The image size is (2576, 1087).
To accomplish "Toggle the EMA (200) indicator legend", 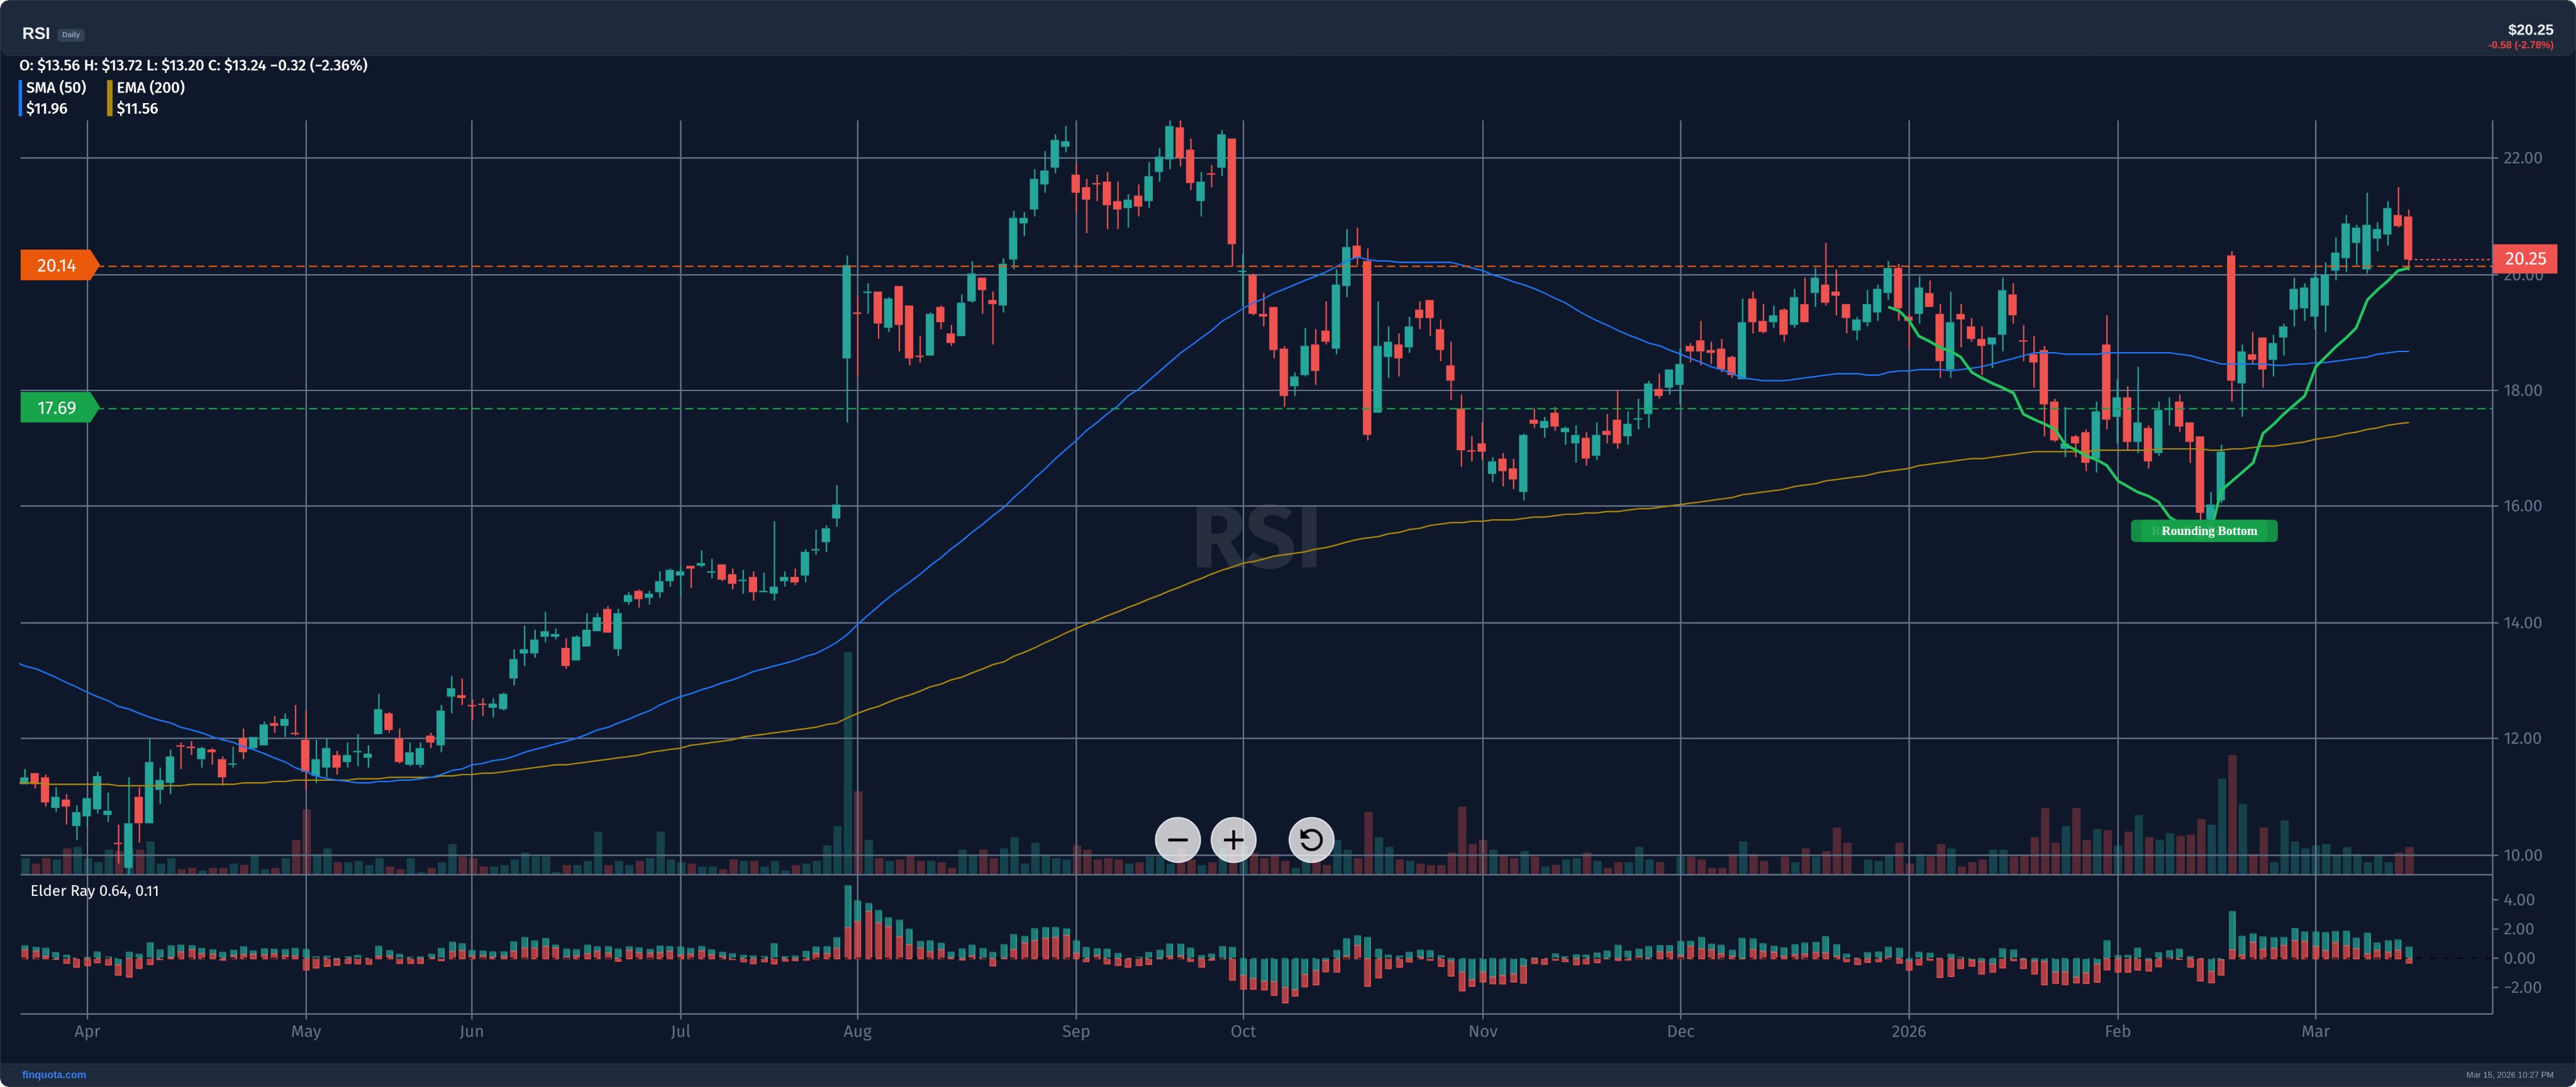I will point(150,87).
